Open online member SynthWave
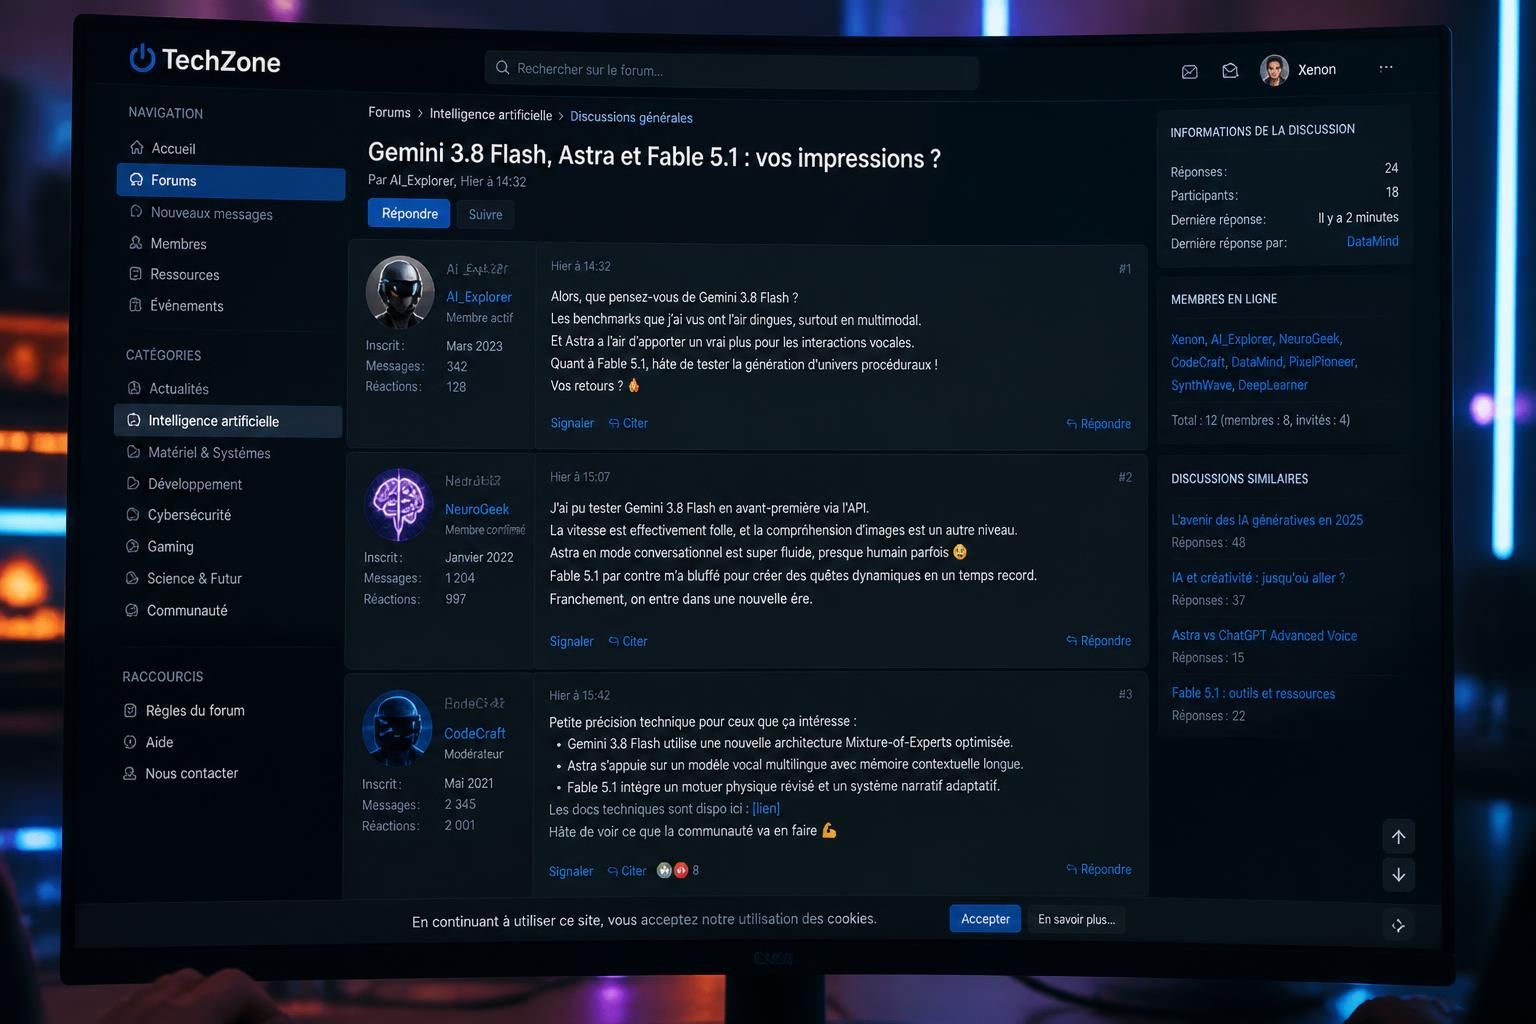This screenshot has height=1024, width=1536. [1201, 385]
